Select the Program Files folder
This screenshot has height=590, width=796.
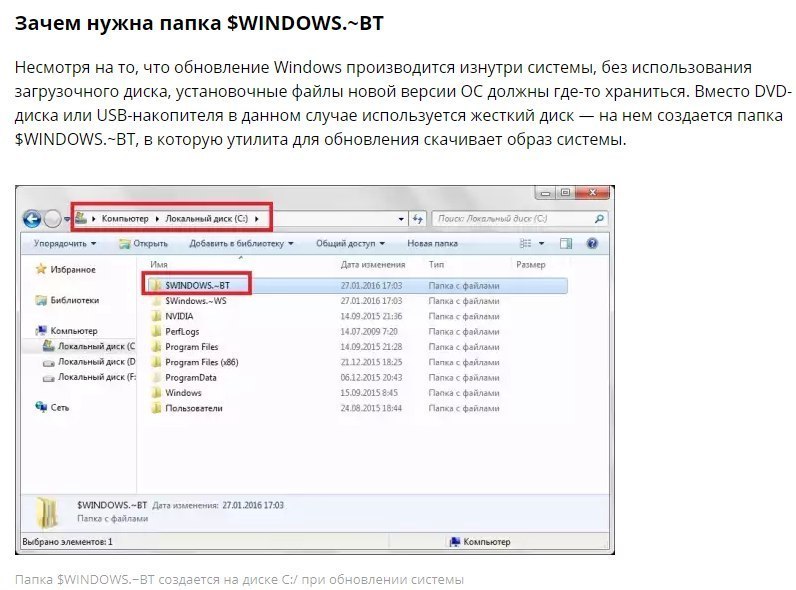[191, 347]
